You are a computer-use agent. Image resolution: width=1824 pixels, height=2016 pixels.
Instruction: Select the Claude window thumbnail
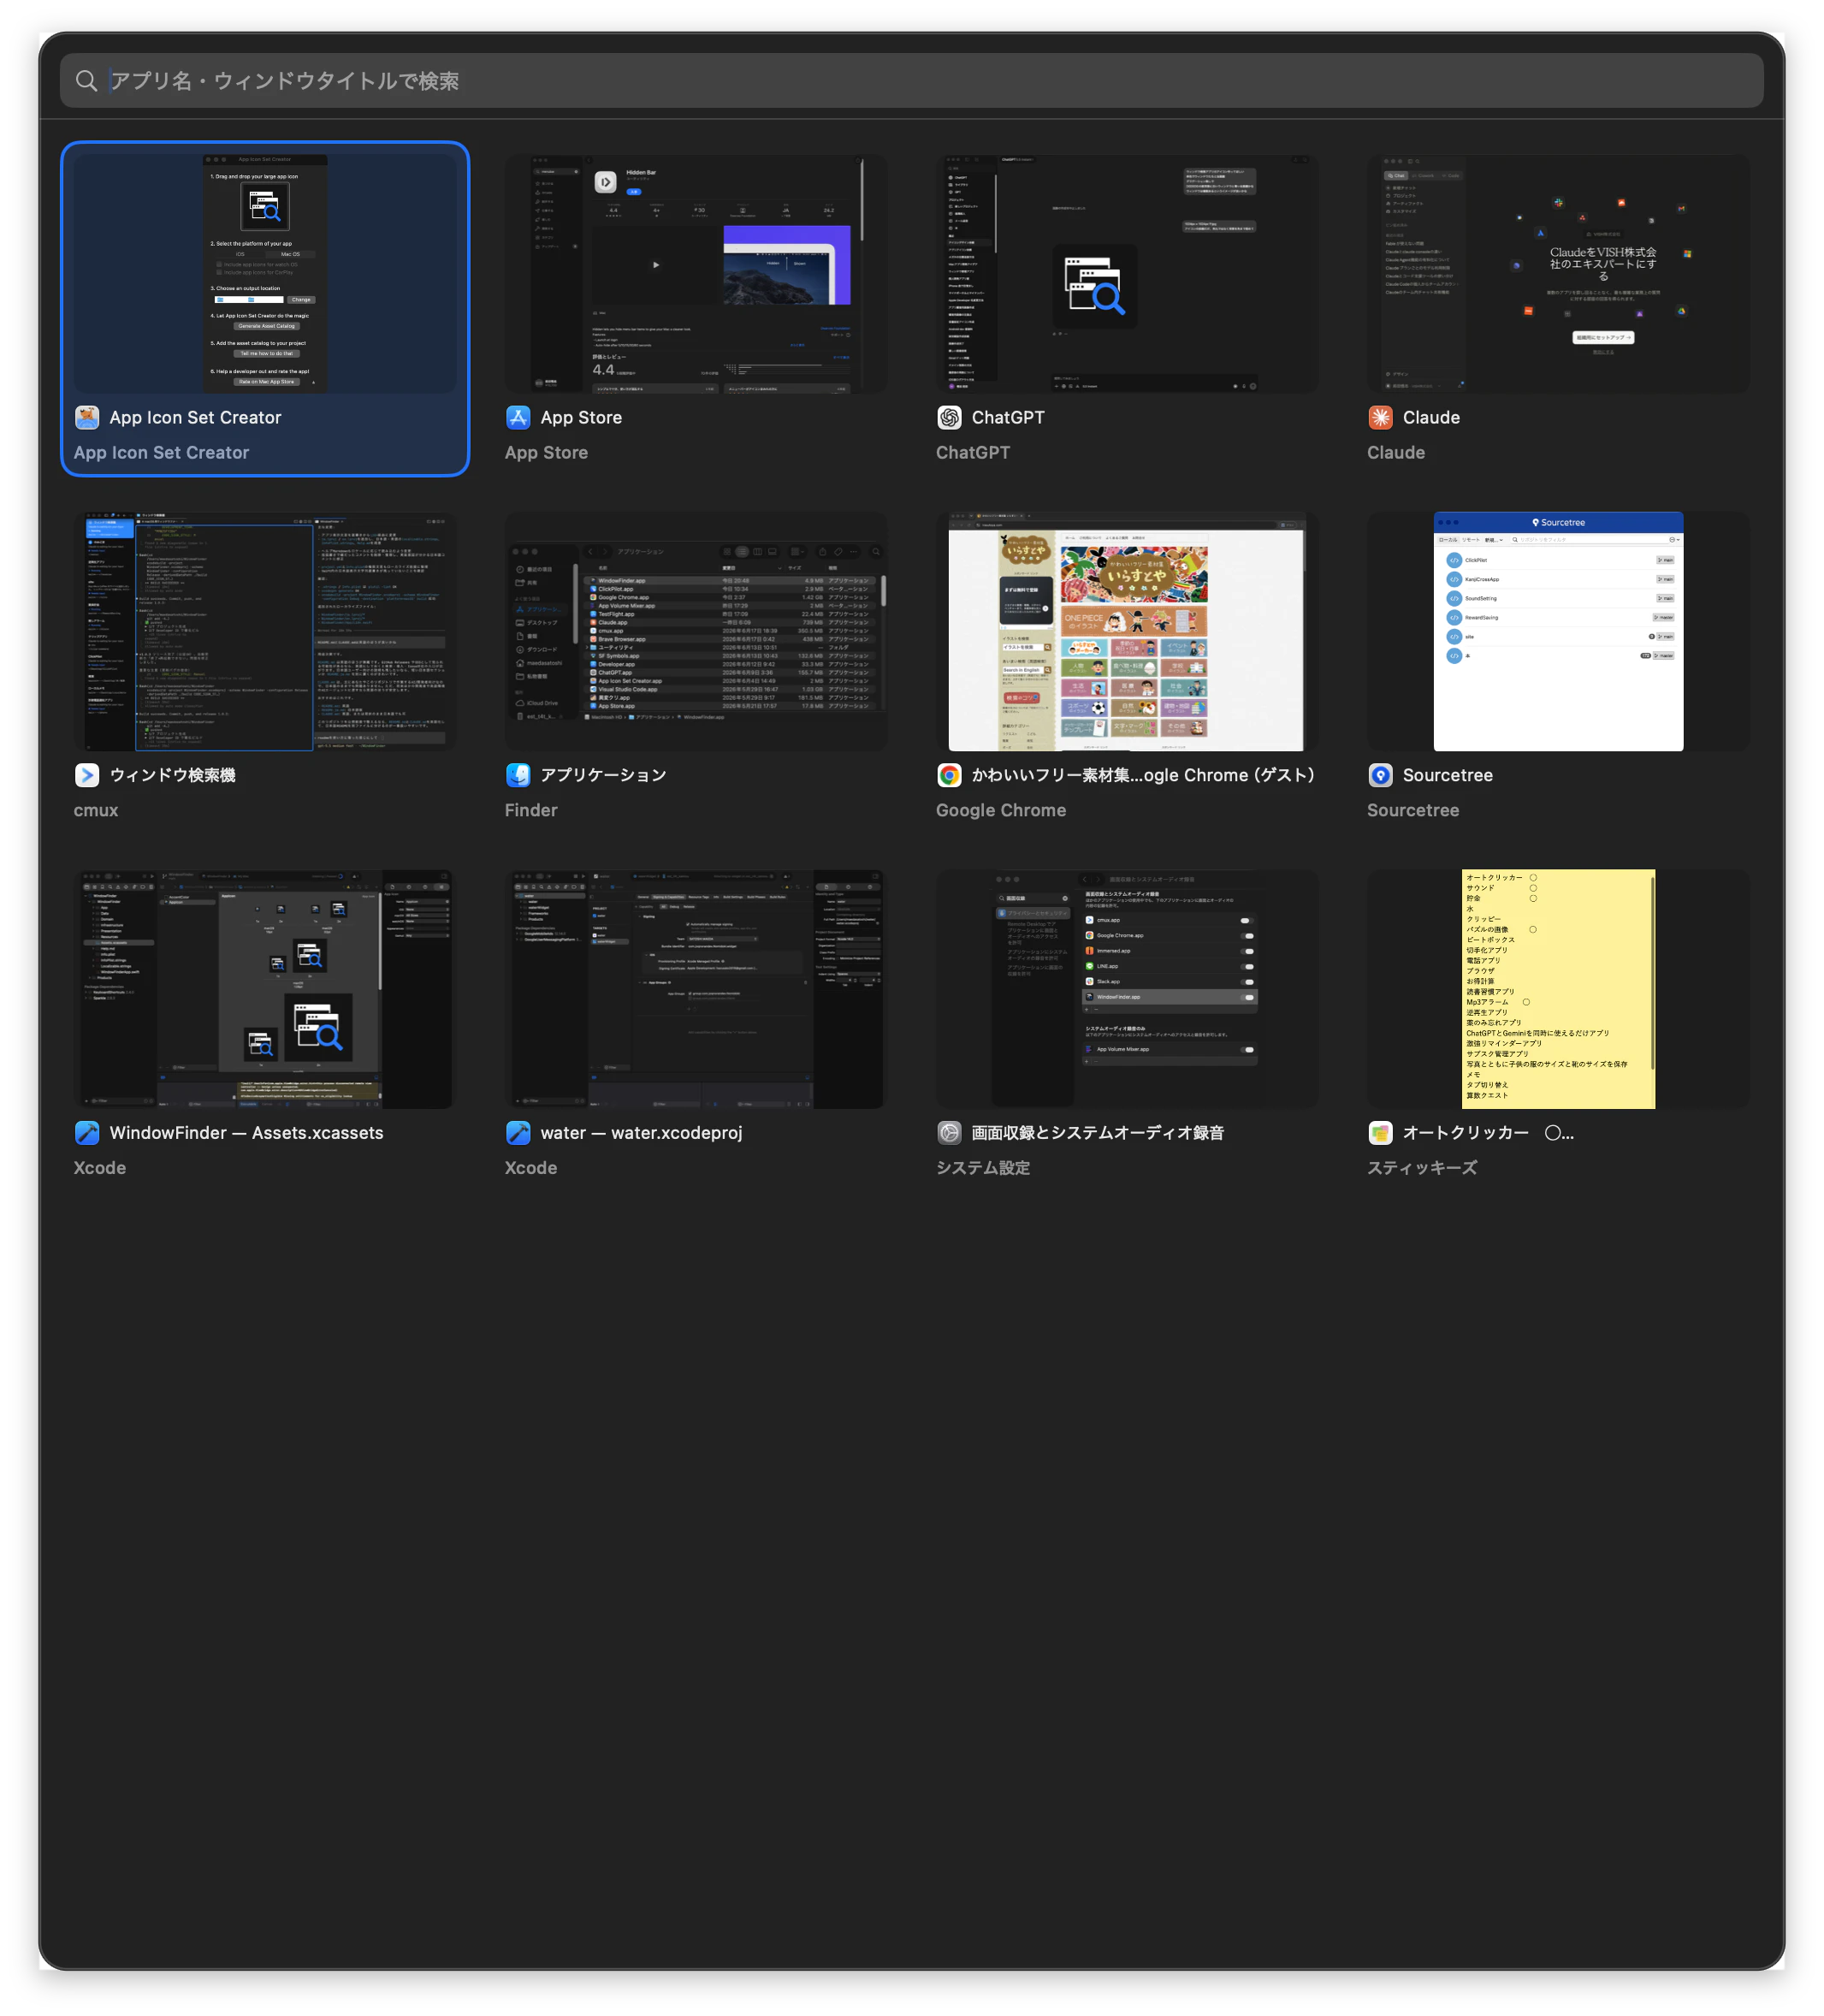[x=1558, y=273]
